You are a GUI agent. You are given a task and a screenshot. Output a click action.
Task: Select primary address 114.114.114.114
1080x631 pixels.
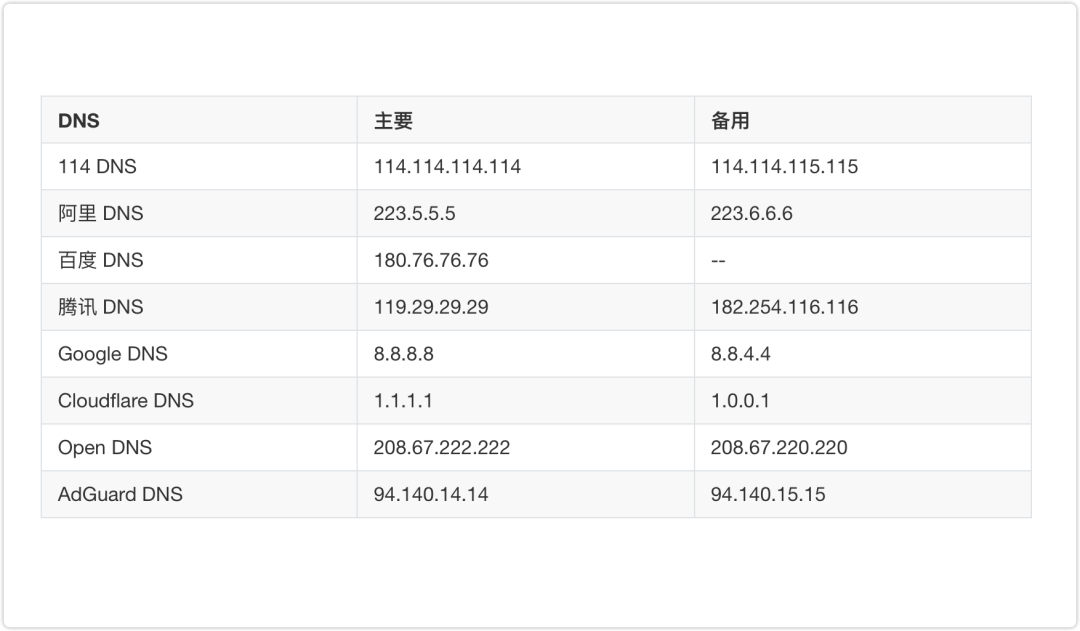point(447,167)
